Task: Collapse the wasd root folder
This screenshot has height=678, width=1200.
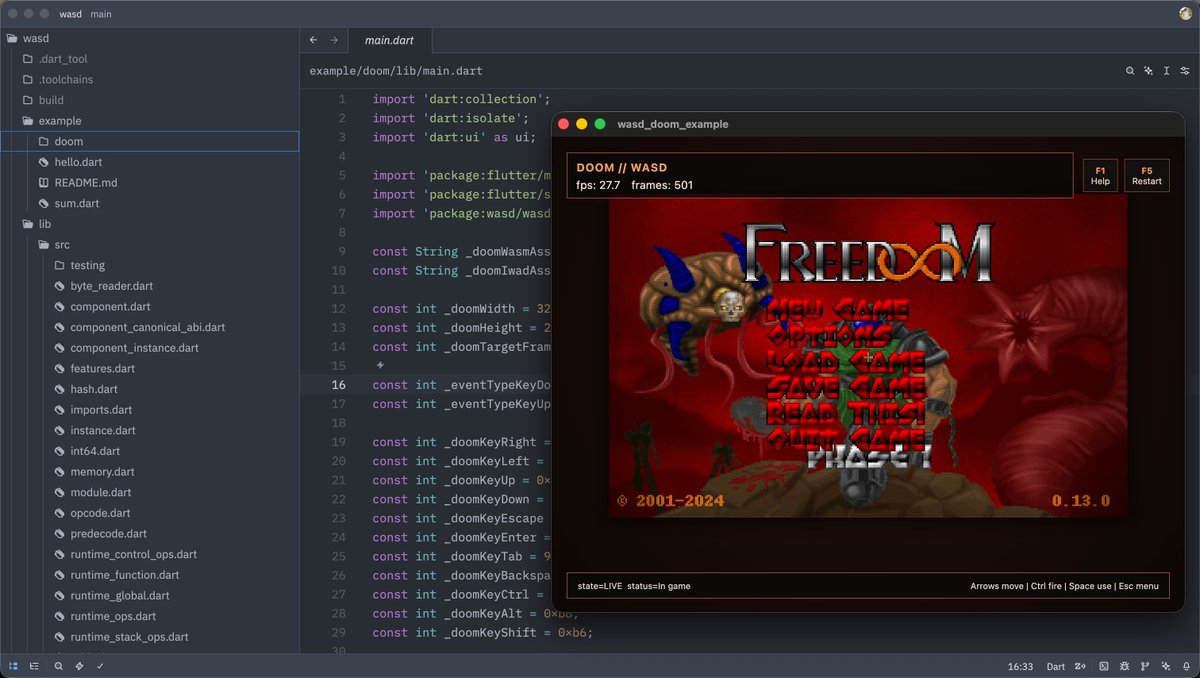Action: click(x=150, y=38)
